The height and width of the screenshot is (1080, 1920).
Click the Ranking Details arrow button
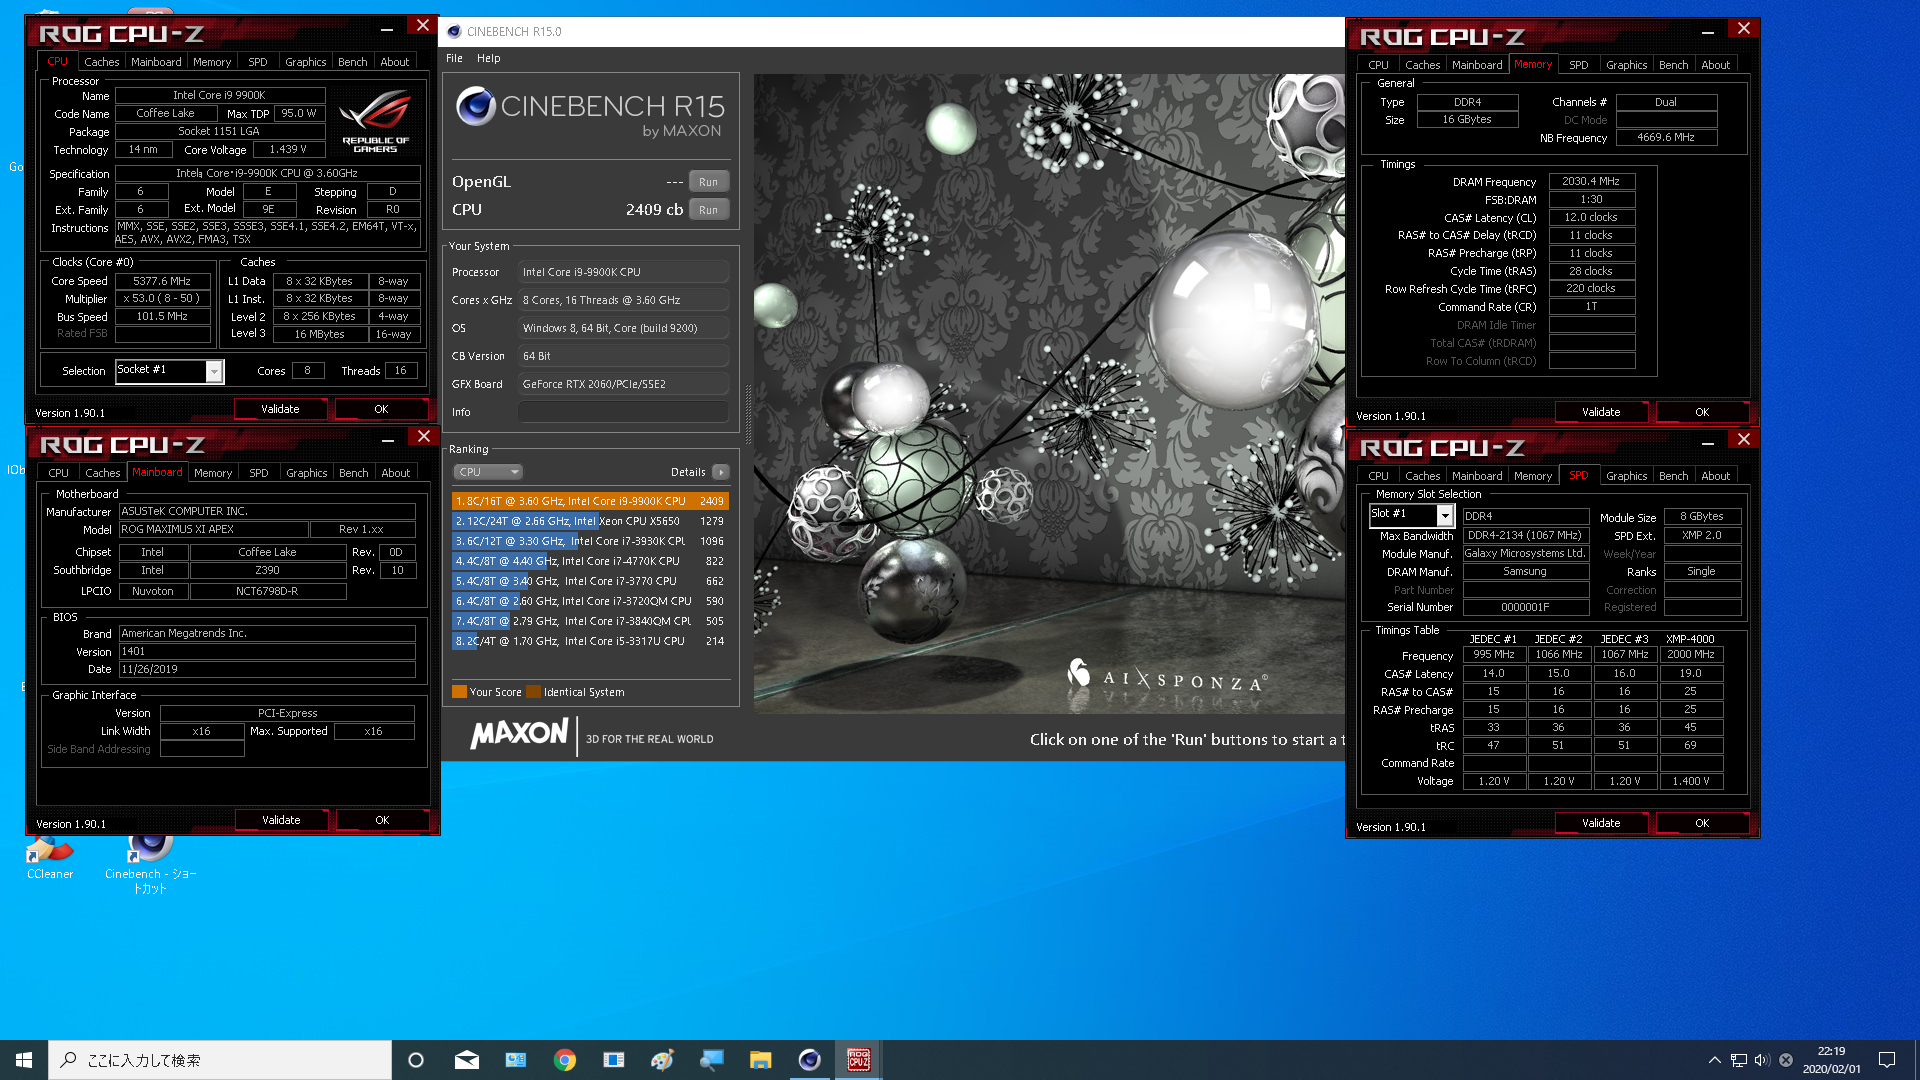click(721, 472)
